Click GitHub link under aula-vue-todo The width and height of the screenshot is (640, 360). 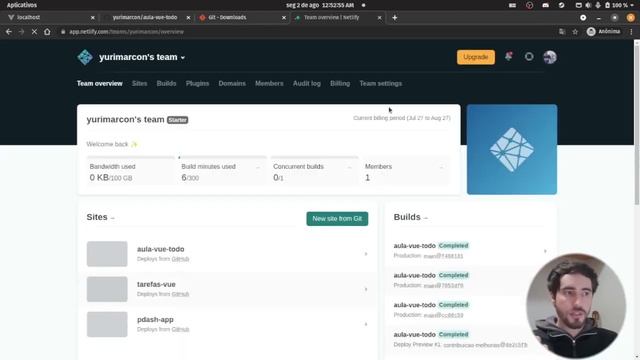[180, 259]
